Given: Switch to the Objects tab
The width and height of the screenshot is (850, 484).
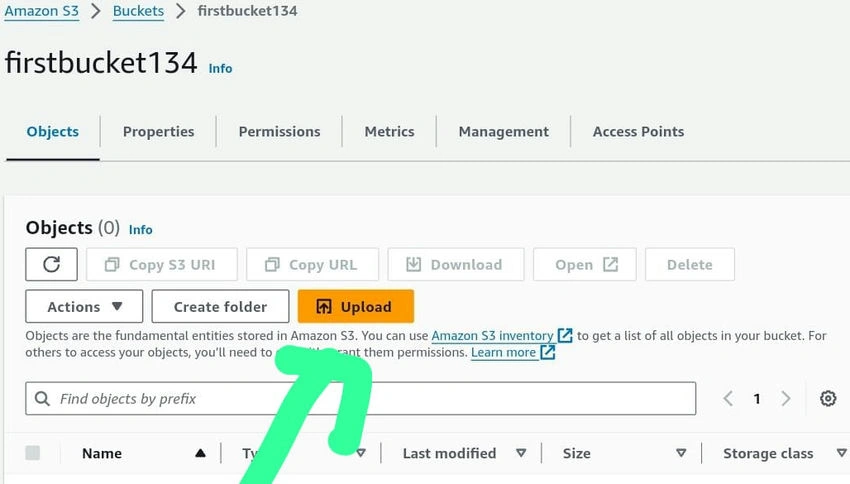Looking at the screenshot, I should point(53,132).
